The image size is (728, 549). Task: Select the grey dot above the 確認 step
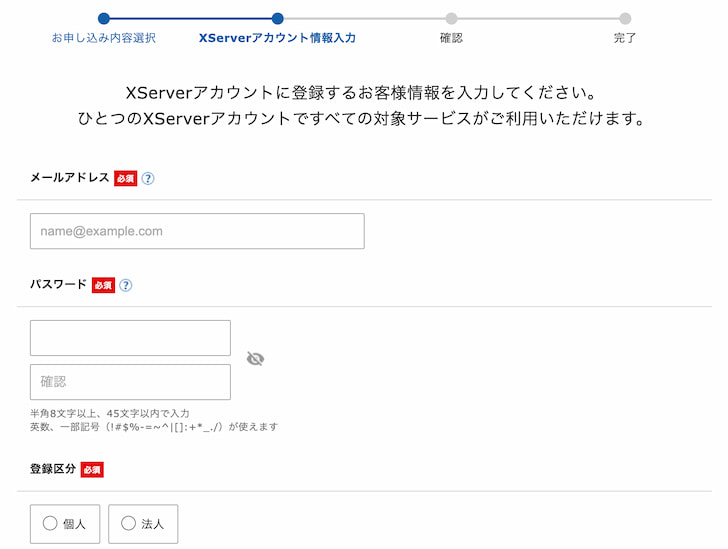pyautogui.click(x=451, y=19)
